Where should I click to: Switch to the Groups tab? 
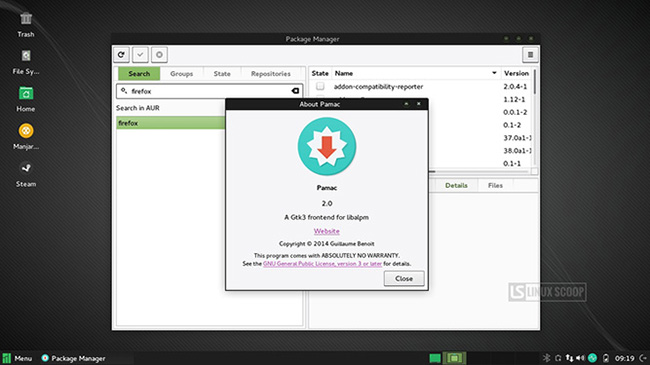tap(181, 73)
